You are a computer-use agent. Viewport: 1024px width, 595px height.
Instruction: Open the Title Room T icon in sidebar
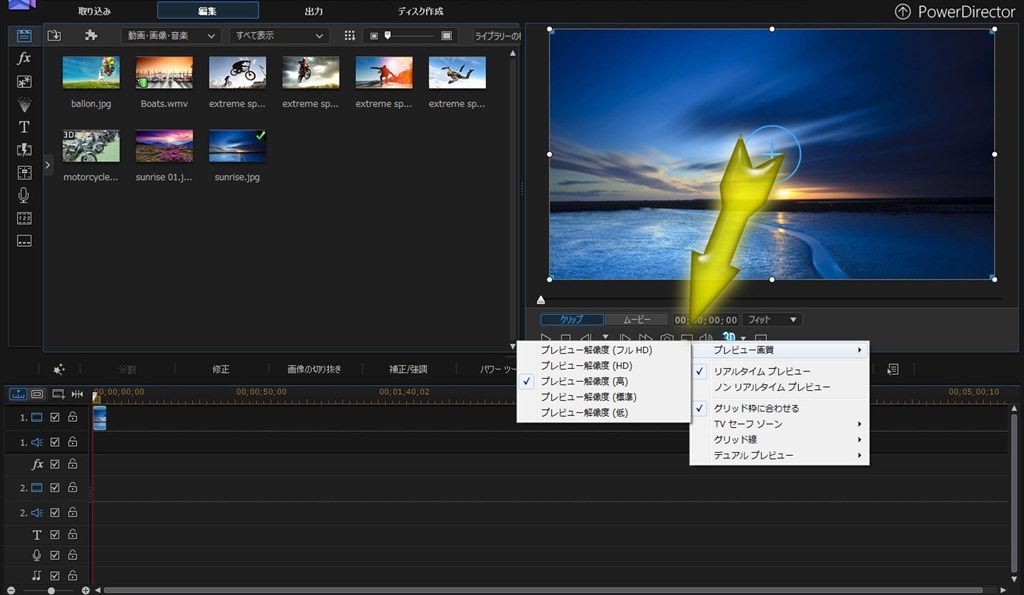(x=24, y=127)
